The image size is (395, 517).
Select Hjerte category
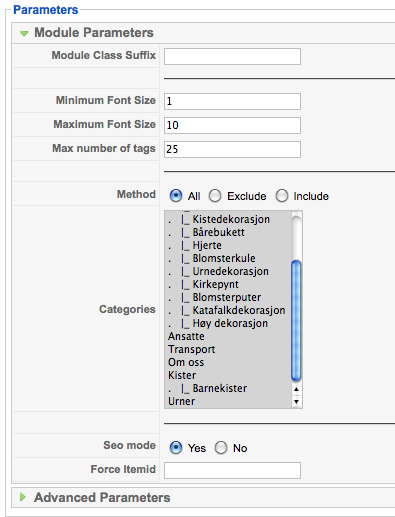point(228,245)
